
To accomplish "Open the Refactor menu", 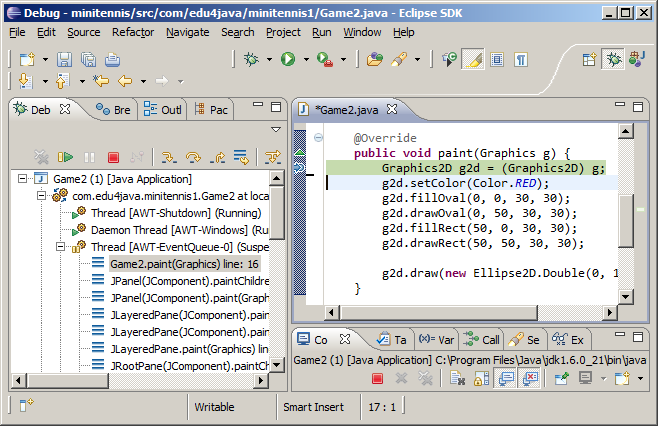I will pos(133,32).
